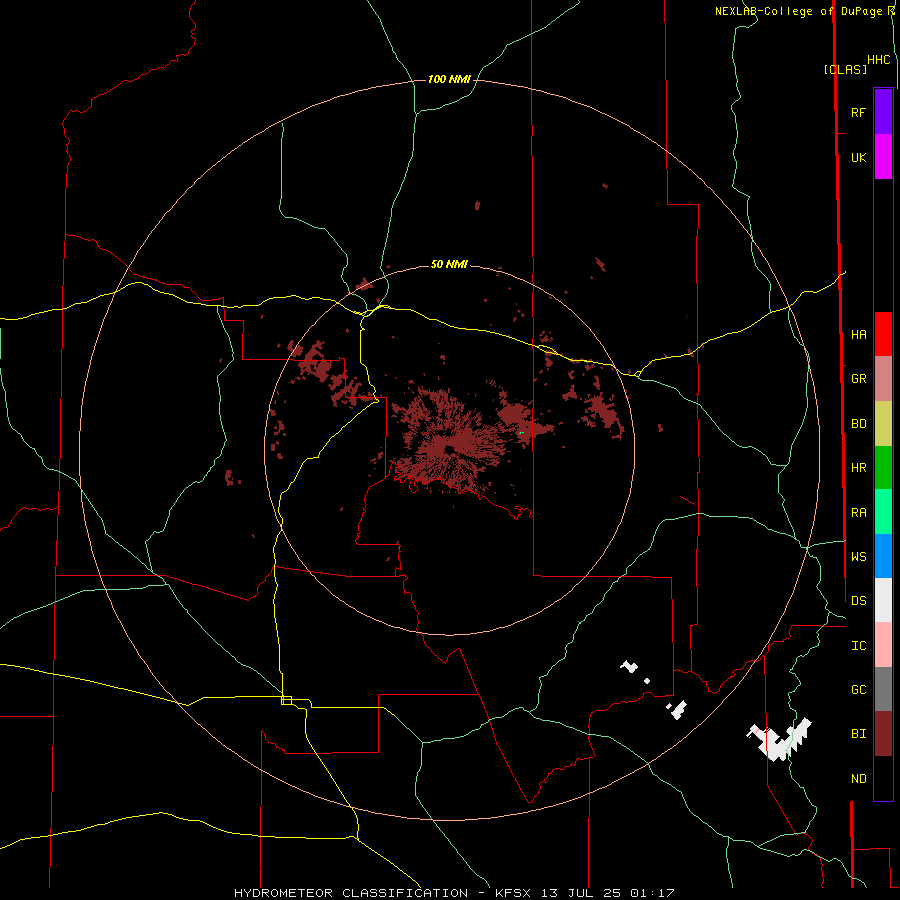Click the 13 JUL 25 date text
Screen dimensions: 900x900
coord(581,893)
